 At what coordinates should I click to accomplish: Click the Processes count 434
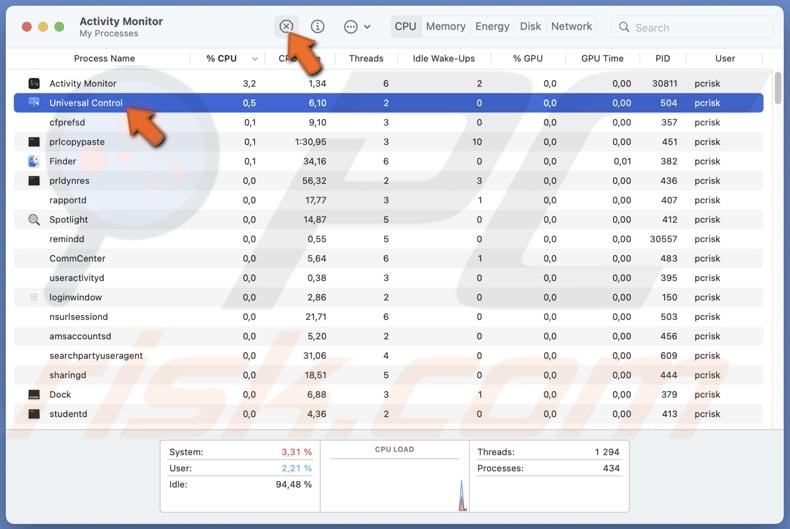coord(611,468)
